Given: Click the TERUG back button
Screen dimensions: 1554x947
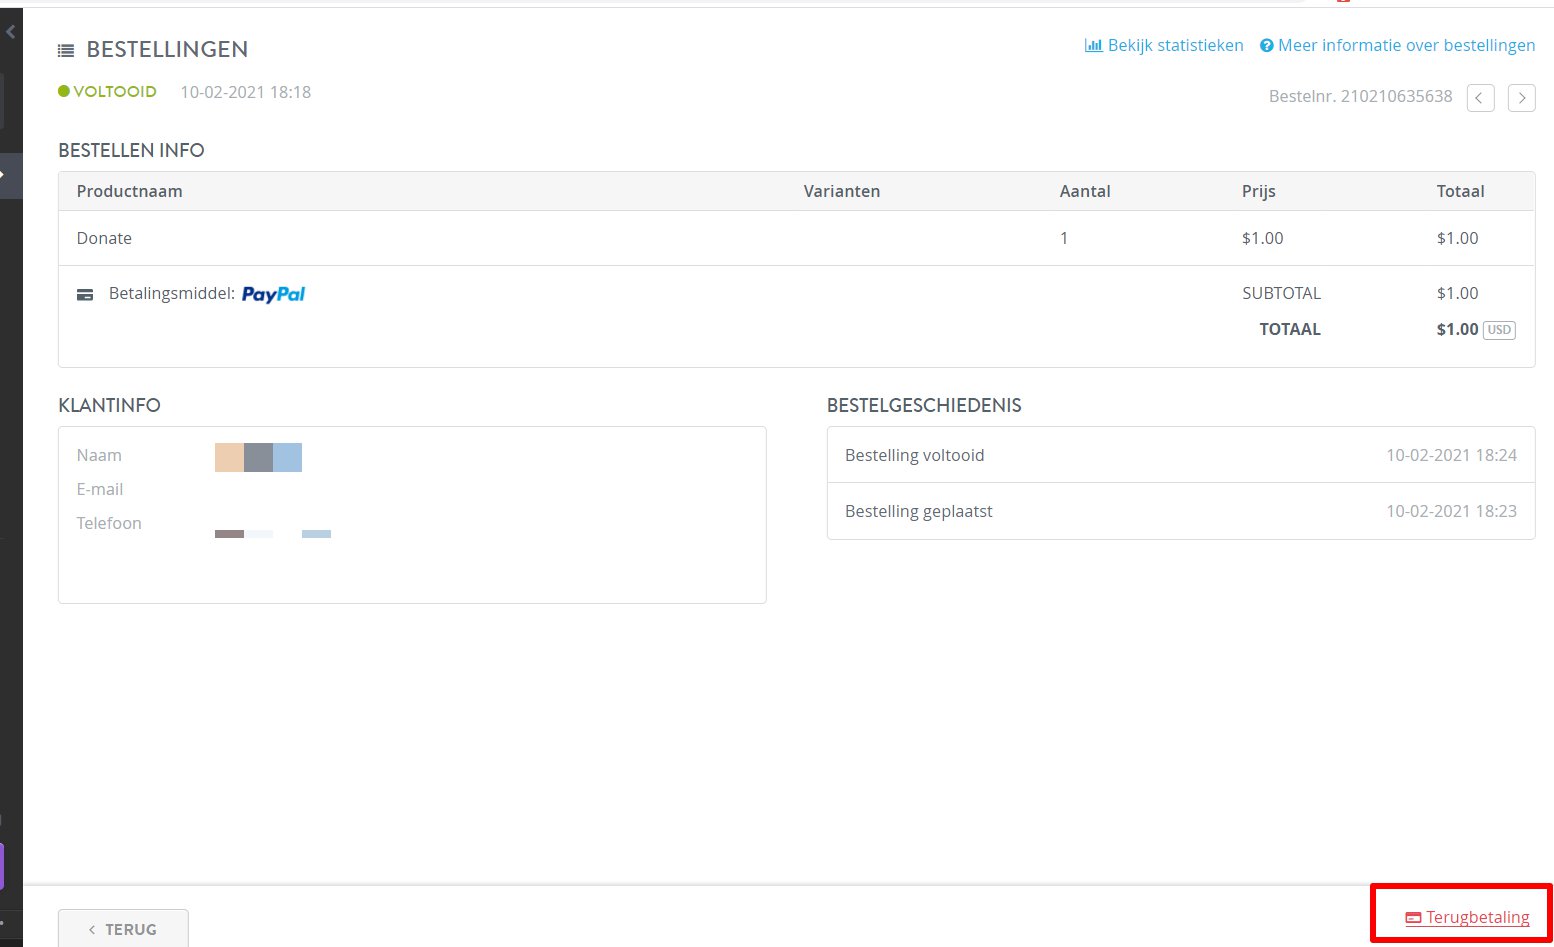Looking at the screenshot, I should pyautogui.click(x=123, y=928).
